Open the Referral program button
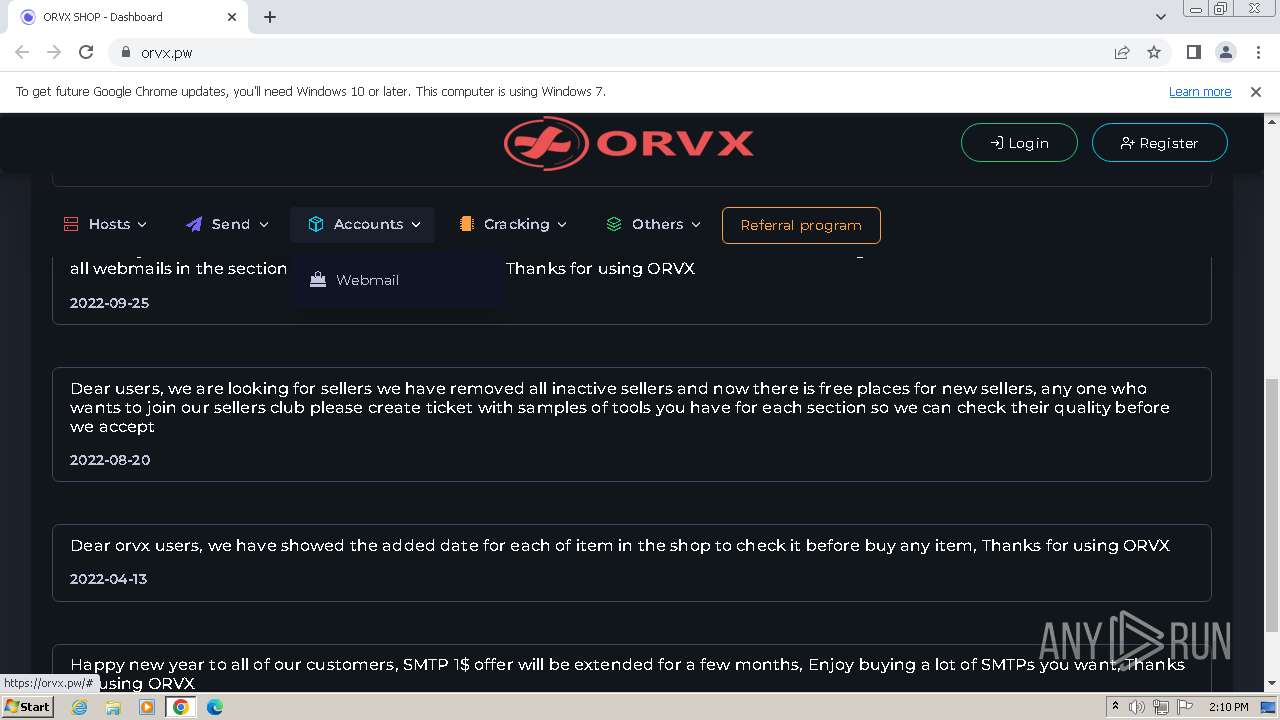 [x=801, y=225]
